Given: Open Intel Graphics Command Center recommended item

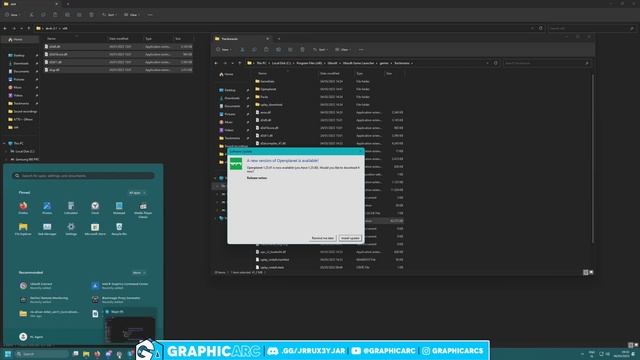Looking at the screenshot, I should point(120,286).
